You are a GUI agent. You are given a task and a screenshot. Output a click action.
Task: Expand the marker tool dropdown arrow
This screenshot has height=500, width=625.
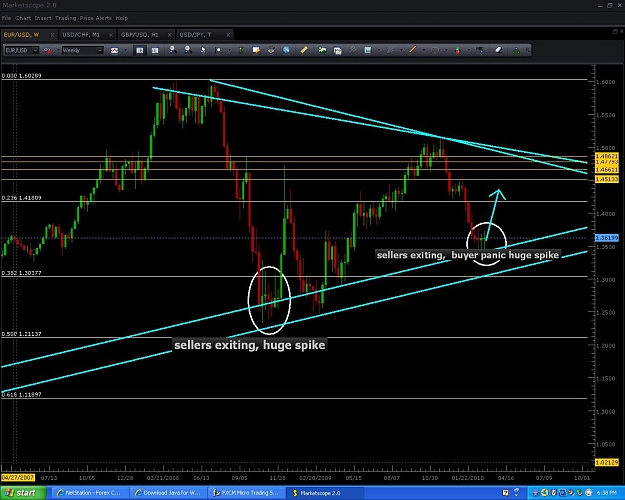pos(230,50)
